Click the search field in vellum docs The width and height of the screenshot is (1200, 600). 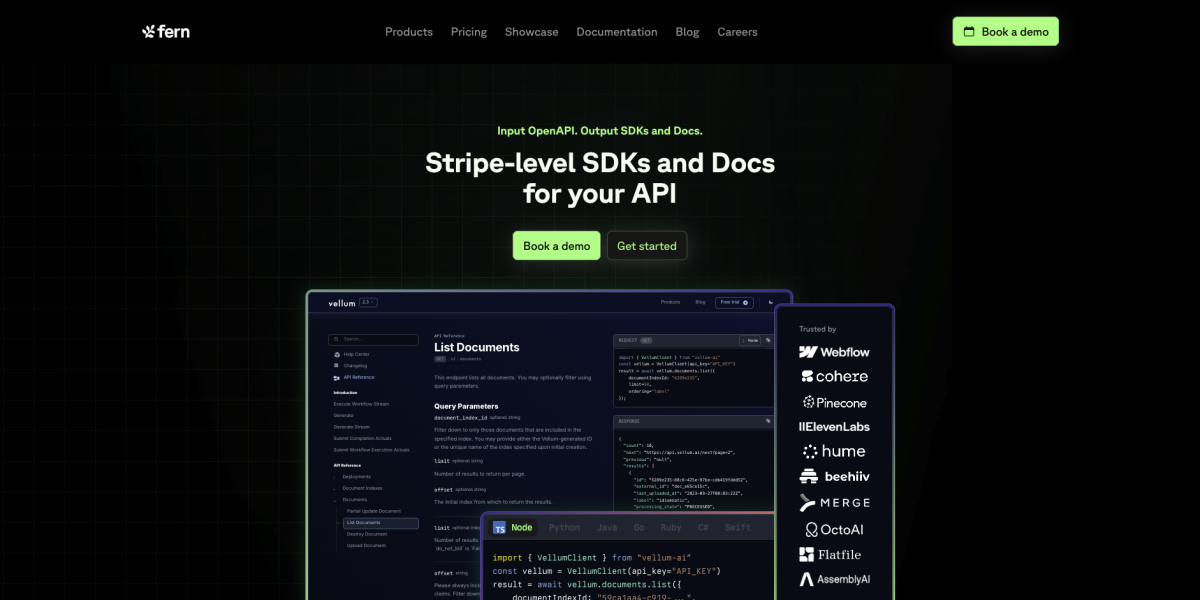click(374, 339)
